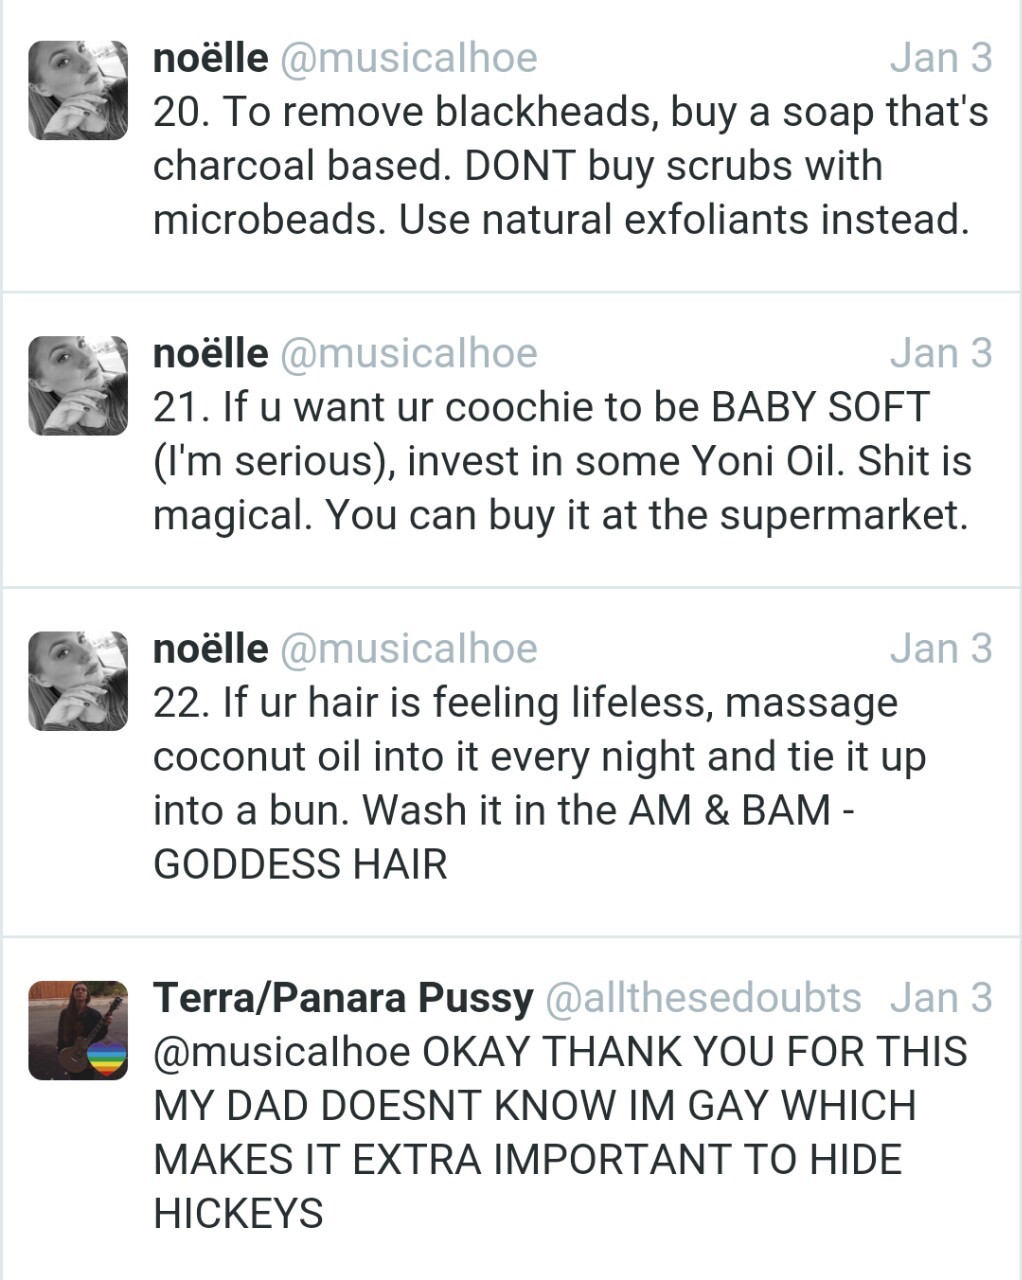Tap the @musicalhoe handle on tweet 21

click(x=408, y=353)
